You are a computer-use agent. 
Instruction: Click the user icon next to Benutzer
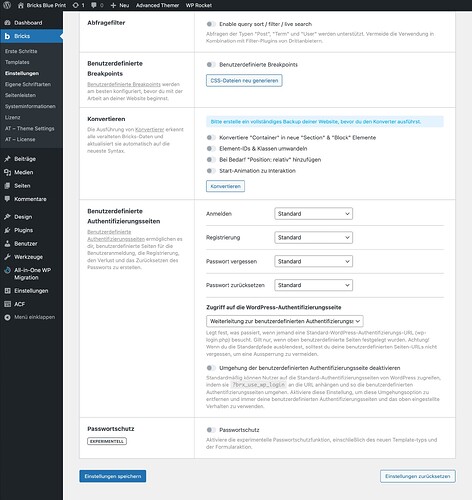7,244
